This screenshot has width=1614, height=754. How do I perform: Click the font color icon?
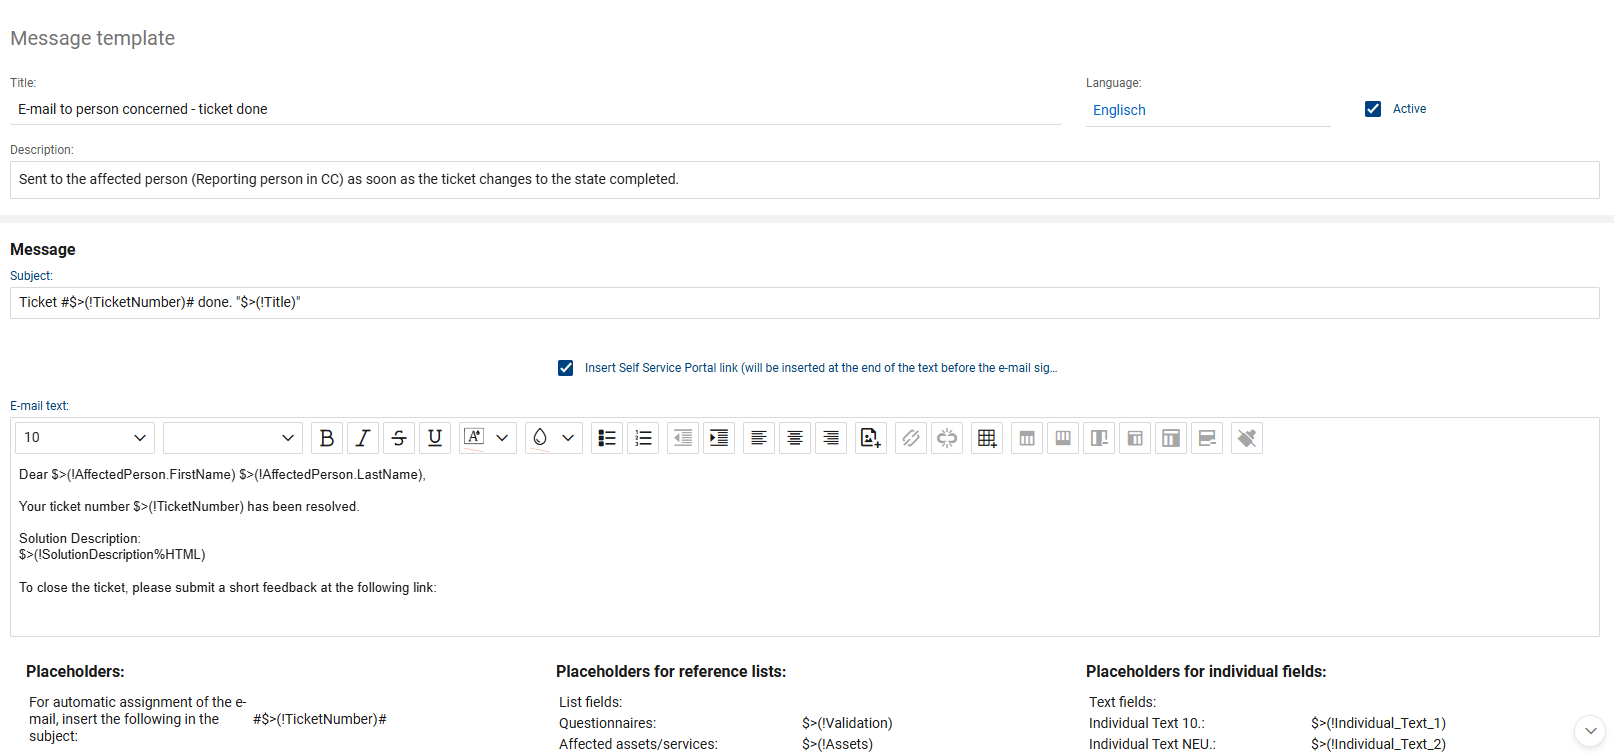pos(474,438)
